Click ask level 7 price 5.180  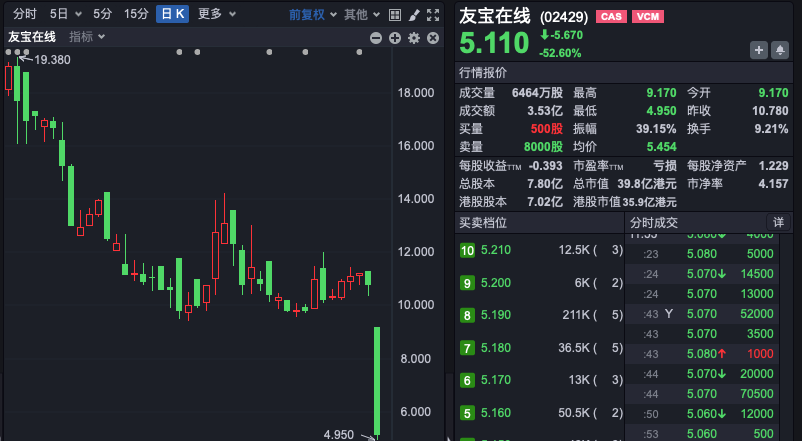click(496, 348)
